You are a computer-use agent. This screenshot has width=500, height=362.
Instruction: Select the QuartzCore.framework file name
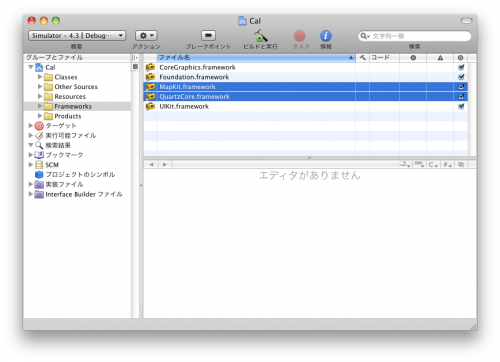[194, 97]
